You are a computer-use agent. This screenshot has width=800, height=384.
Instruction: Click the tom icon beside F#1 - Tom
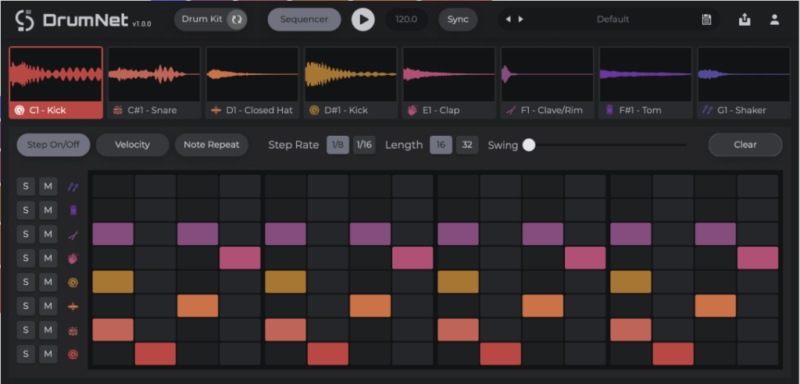(x=609, y=110)
